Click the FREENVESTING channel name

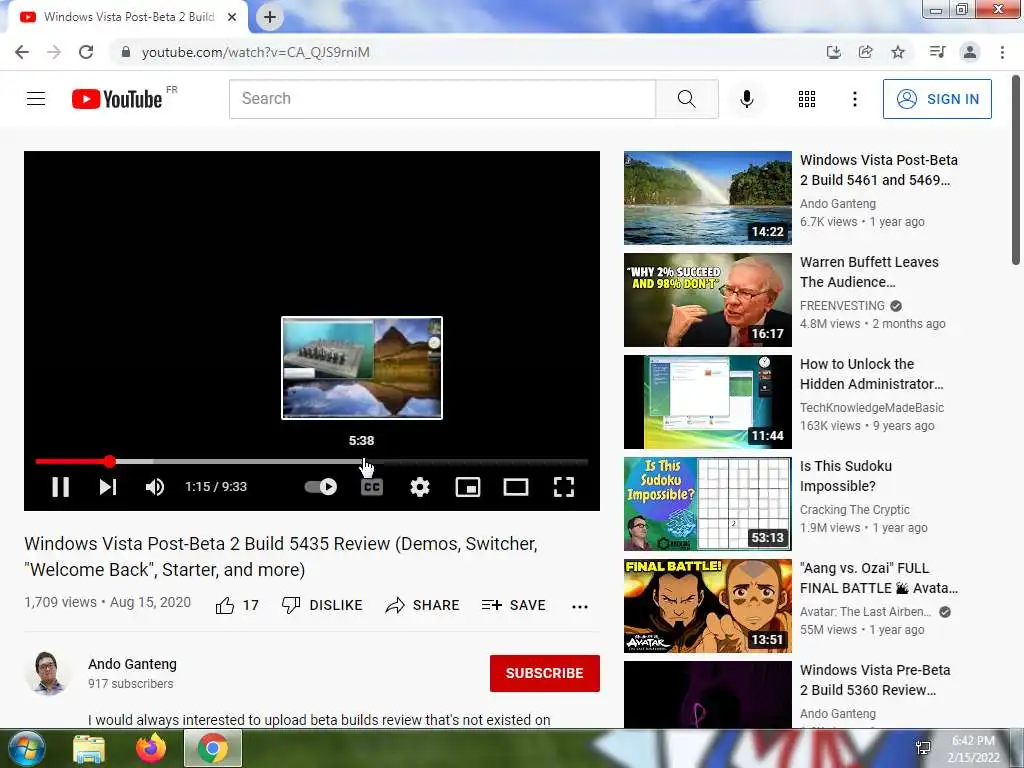coord(842,306)
